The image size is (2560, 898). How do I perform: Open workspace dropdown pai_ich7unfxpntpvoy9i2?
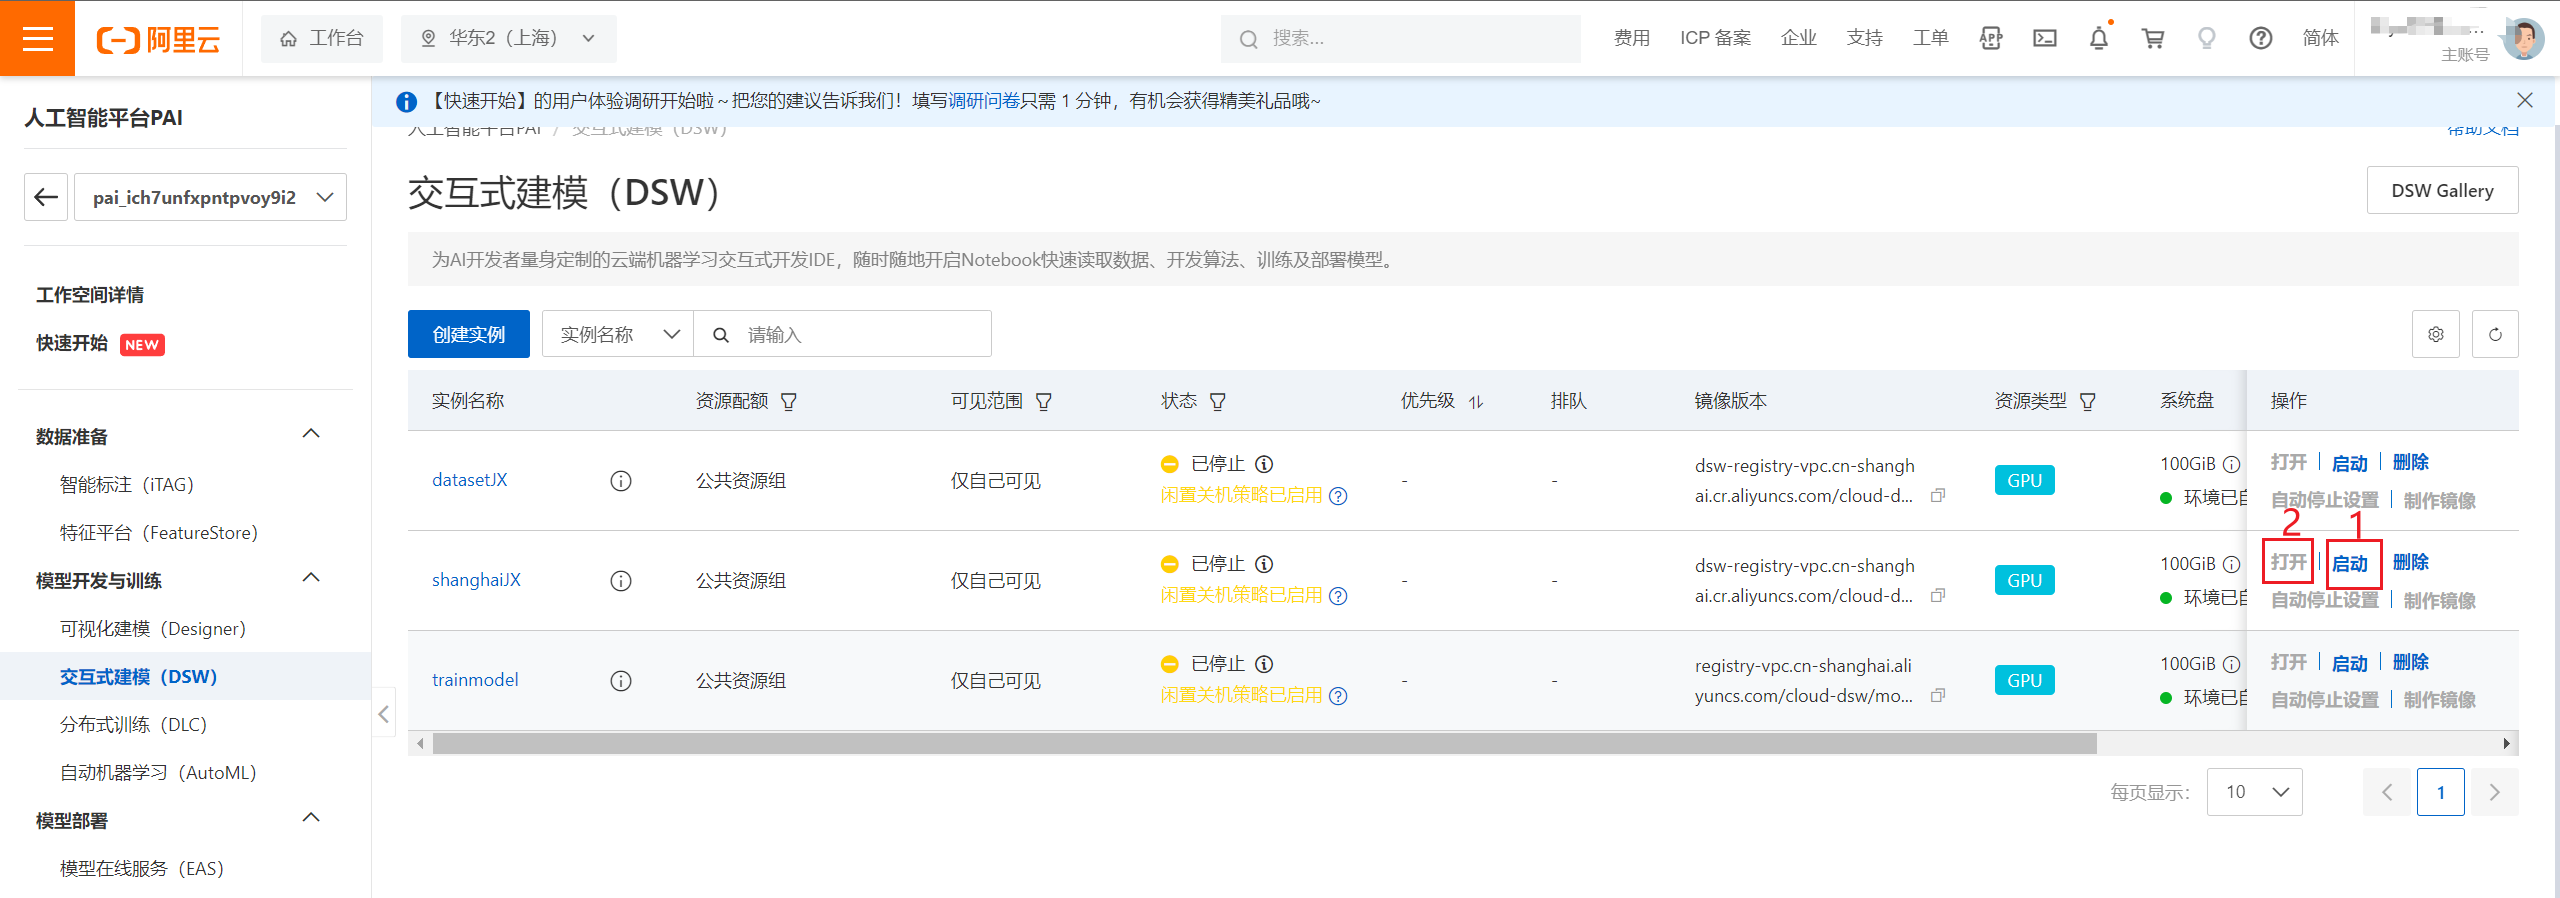click(x=210, y=197)
